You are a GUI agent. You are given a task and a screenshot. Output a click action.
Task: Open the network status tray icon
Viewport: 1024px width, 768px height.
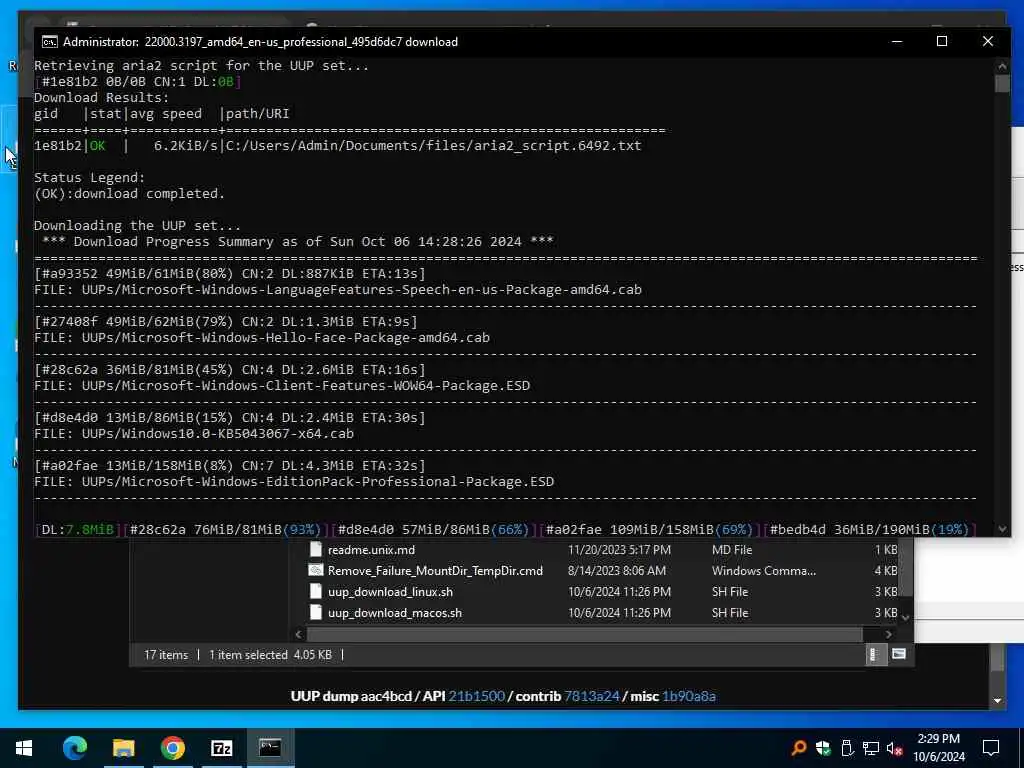pyautogui.click(x=871, y=748)
